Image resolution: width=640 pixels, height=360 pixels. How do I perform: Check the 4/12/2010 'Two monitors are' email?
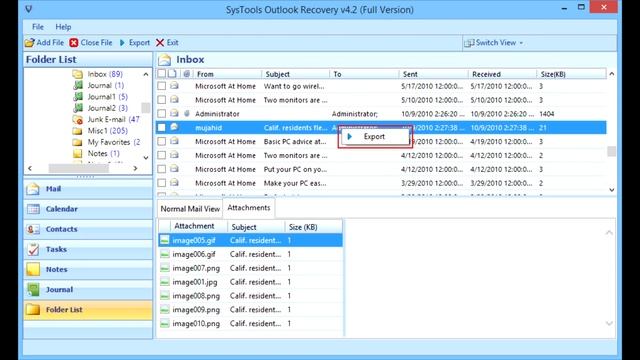pos(162,155)
